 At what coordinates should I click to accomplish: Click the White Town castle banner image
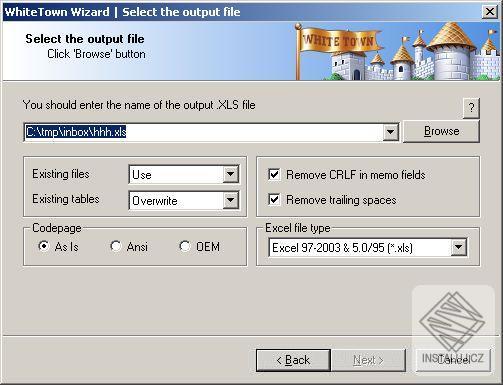pos(397,51)
